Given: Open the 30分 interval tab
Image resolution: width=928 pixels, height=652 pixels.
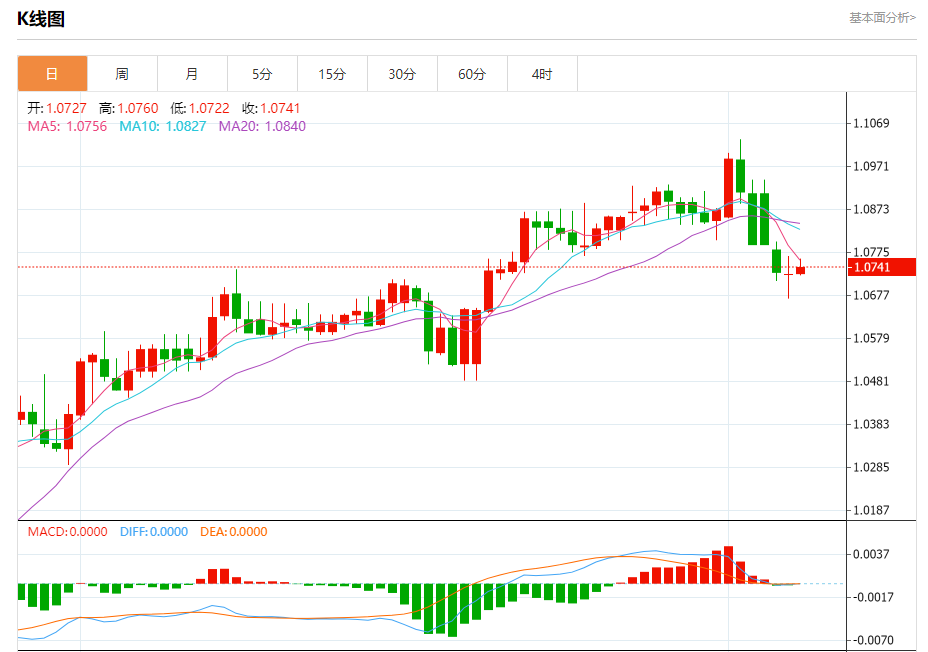Looking at the screenshot, I should [402, 74].
